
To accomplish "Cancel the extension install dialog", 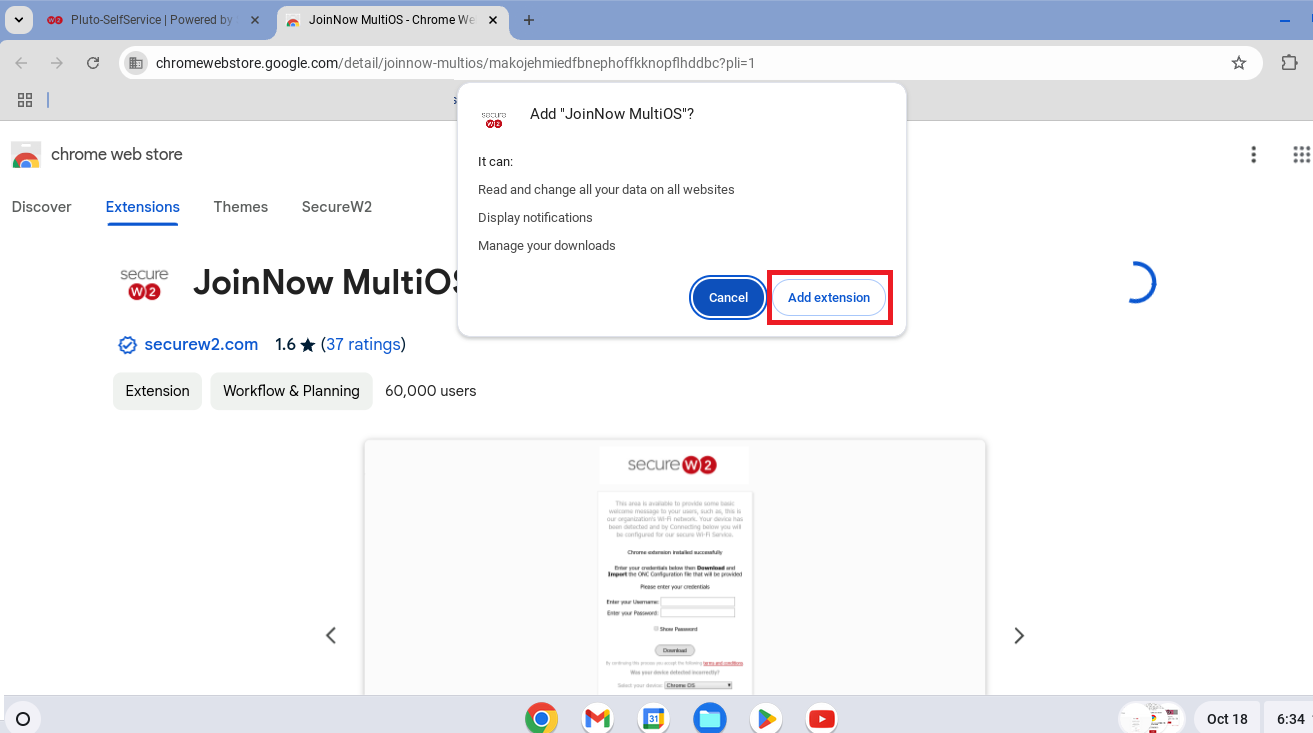I will (x=728, y=298).
